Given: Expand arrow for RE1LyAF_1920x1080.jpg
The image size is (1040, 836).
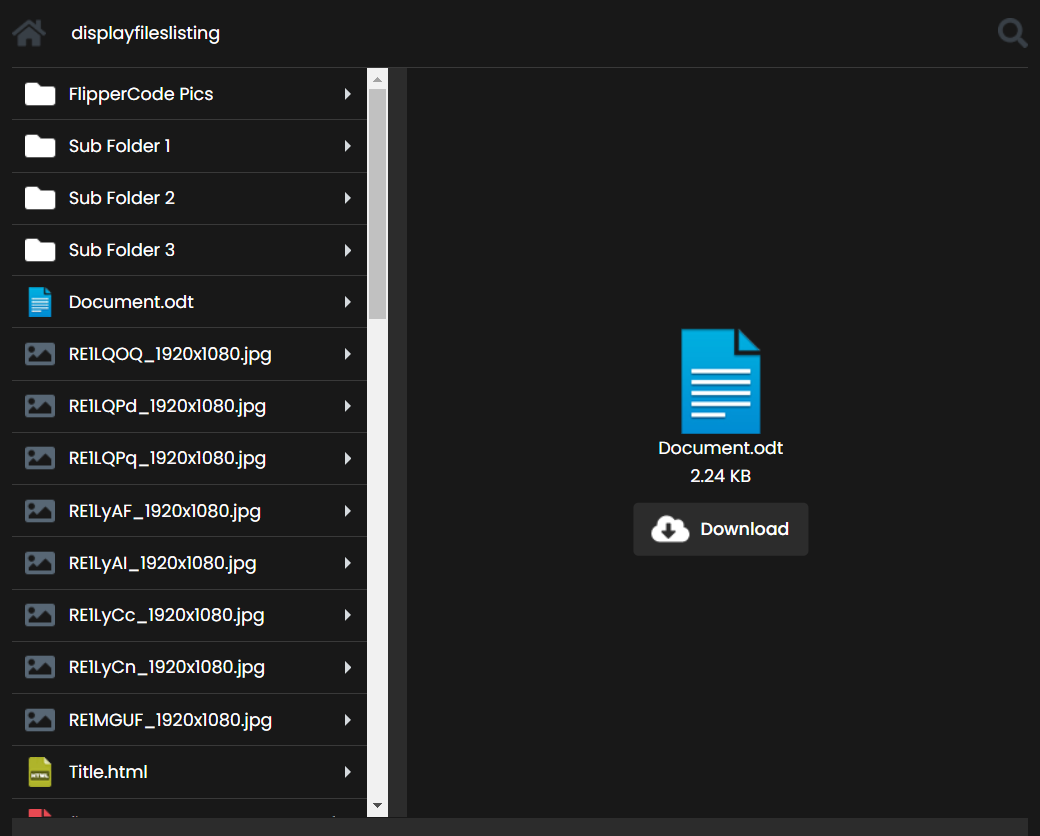Looking at the screenshot, I should (x=347, y=511).
